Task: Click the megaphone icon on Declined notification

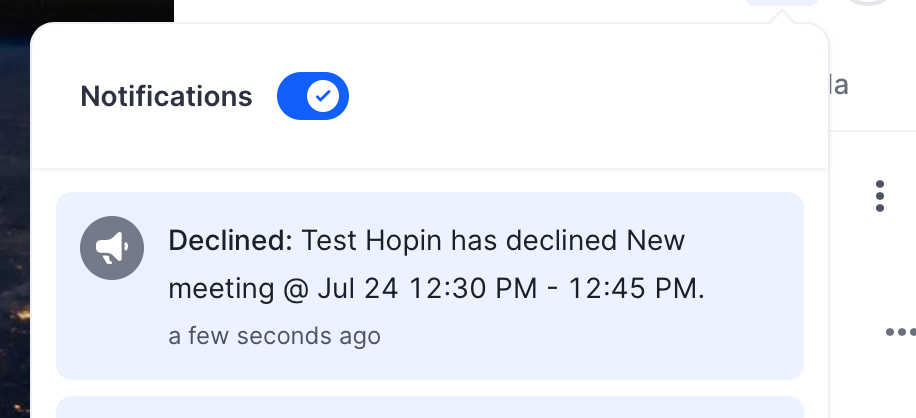Action: tap(112, 248)
